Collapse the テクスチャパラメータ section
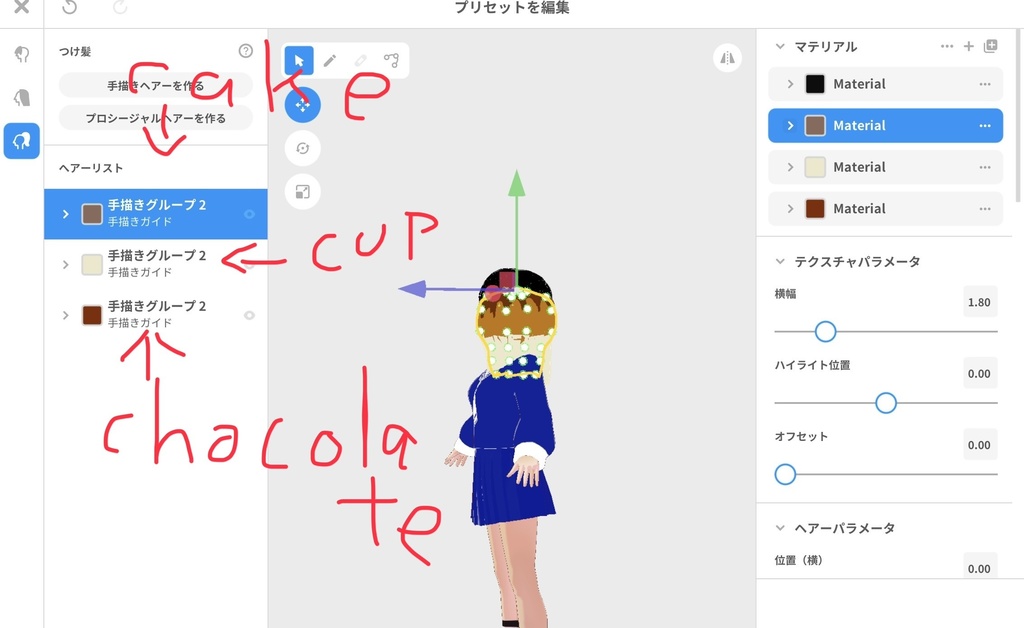 click(779, 260)
